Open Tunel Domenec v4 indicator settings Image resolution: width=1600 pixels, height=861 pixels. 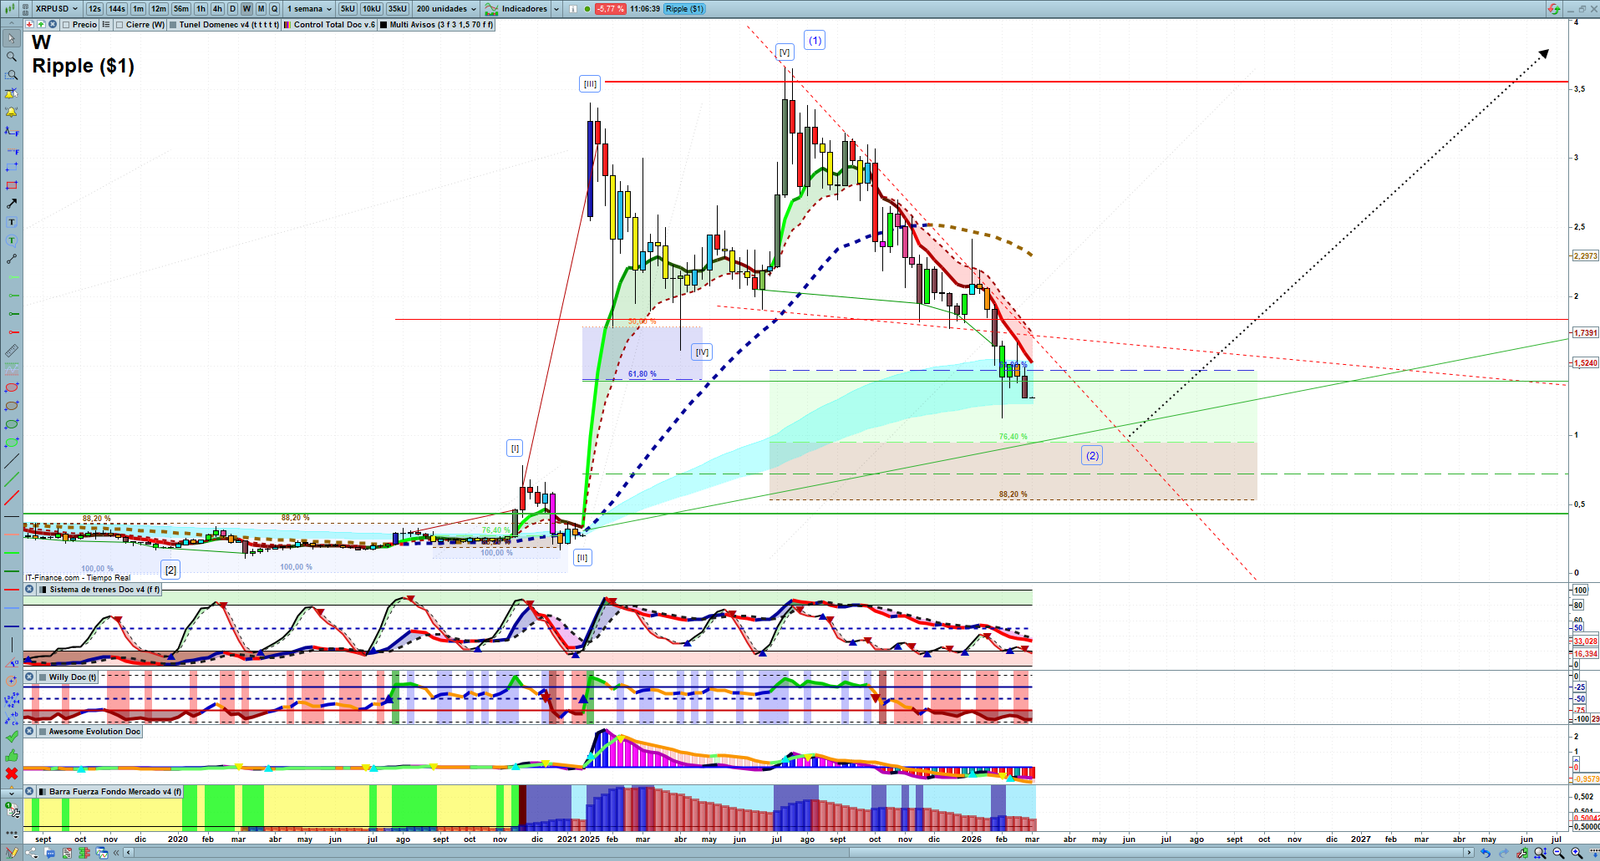[229, 25]
